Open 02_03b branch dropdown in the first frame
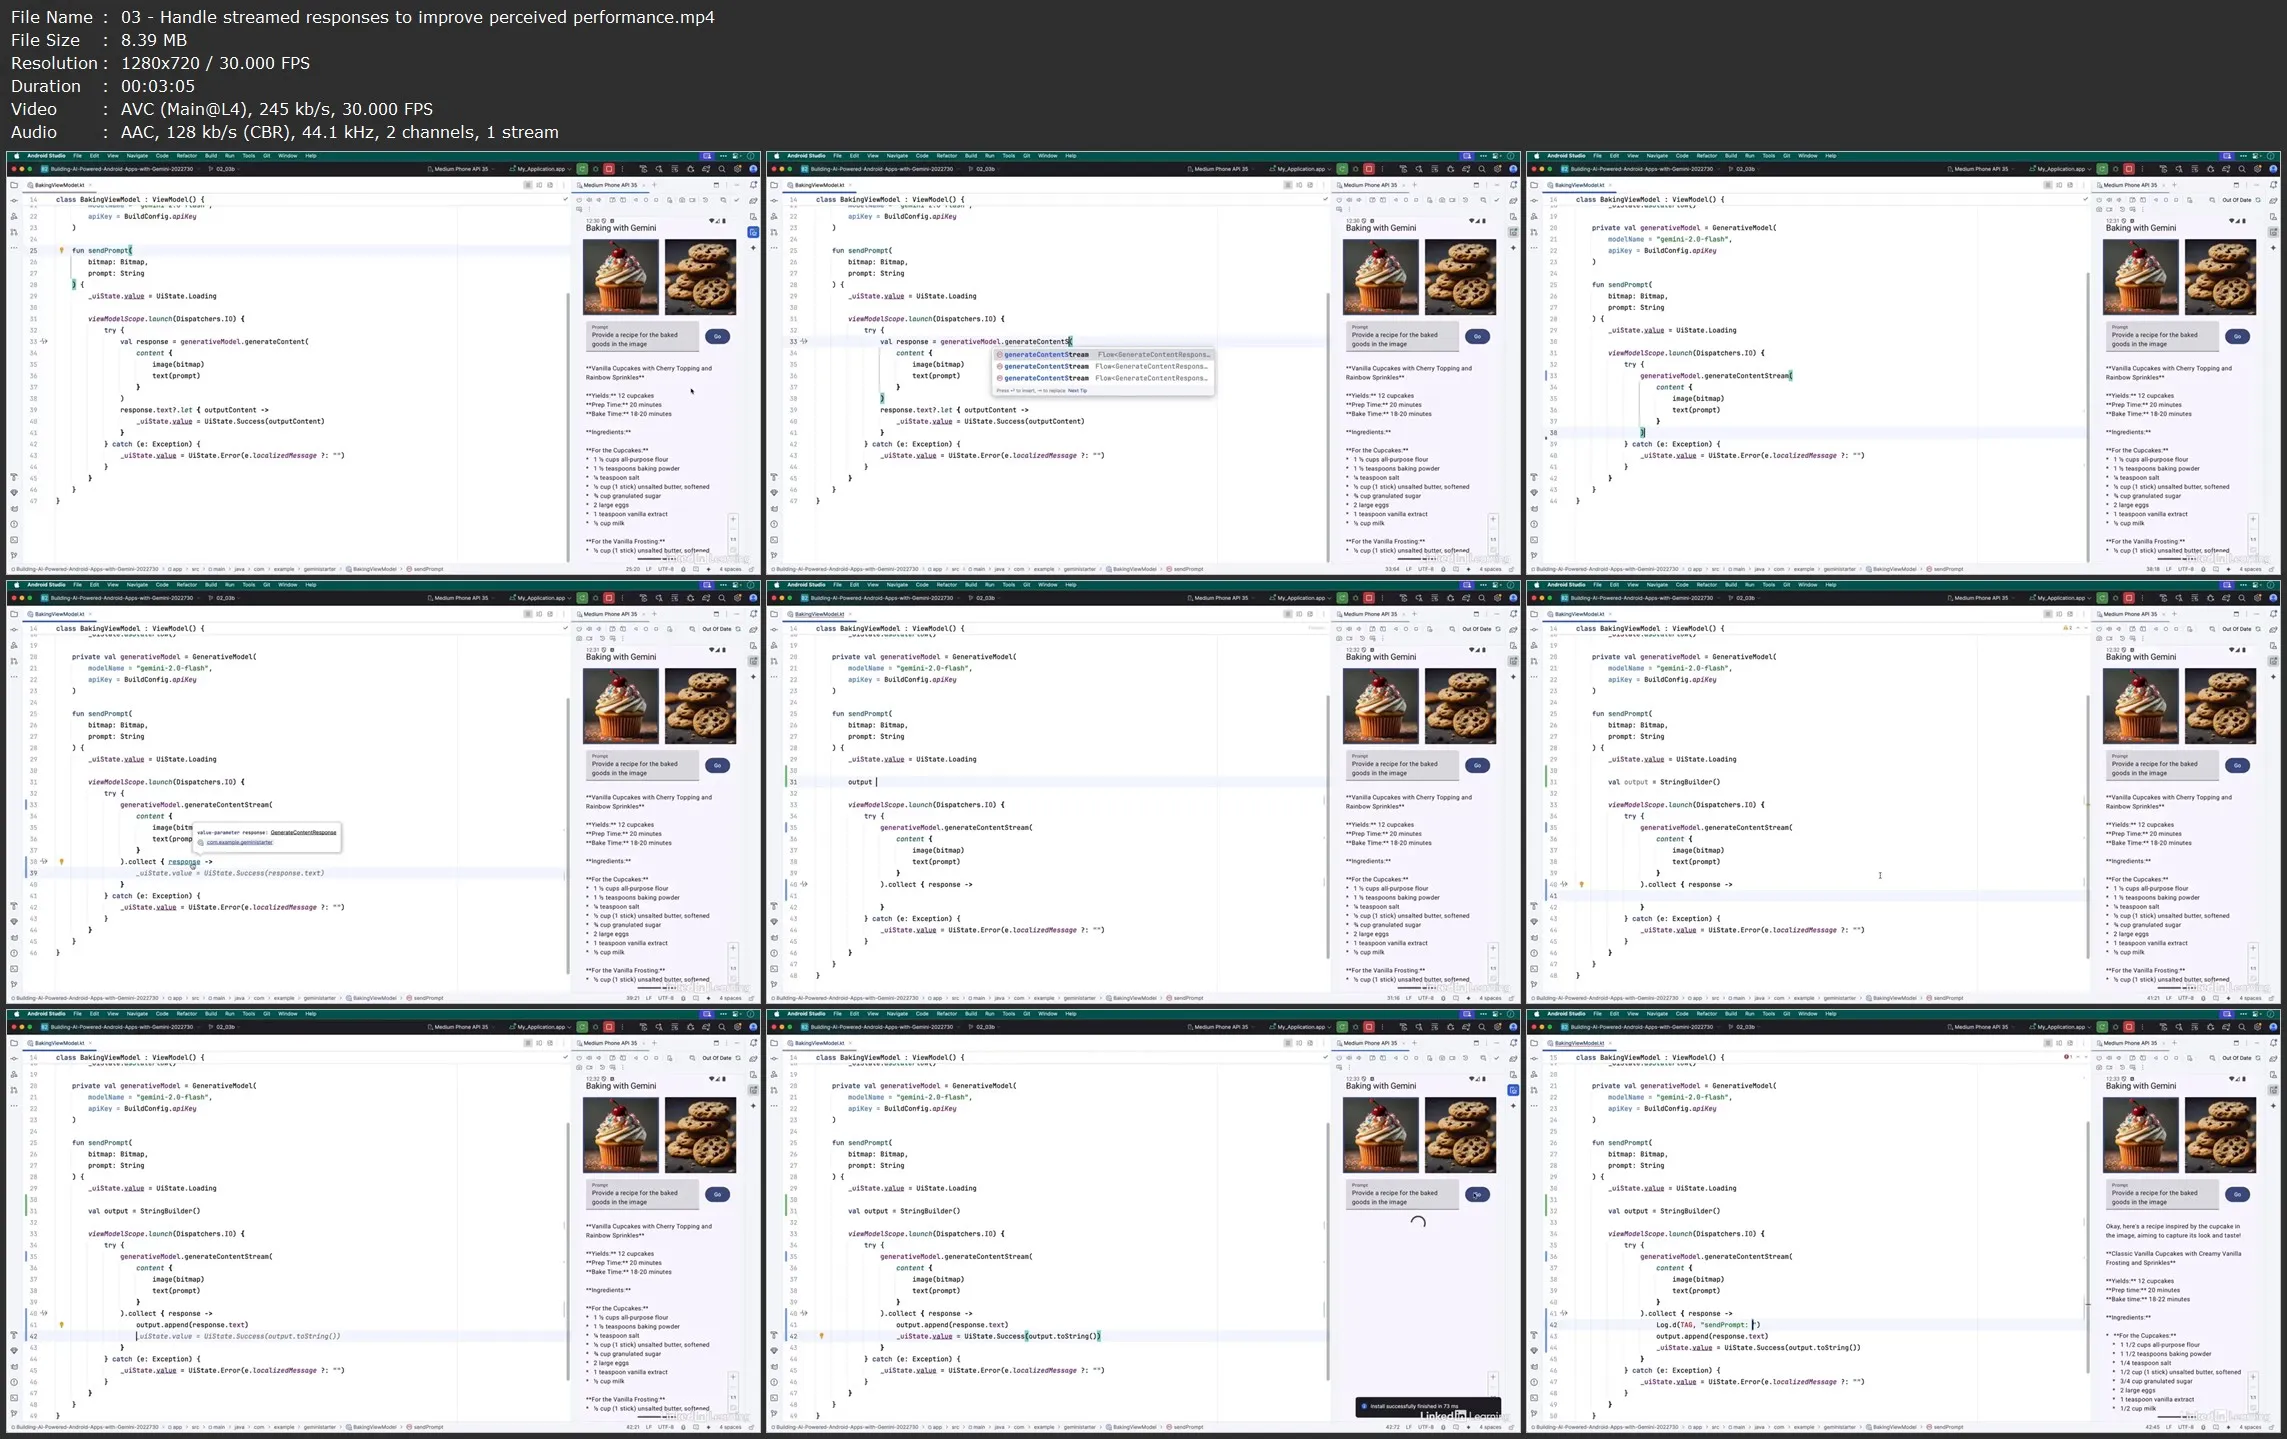The image size is (2287, 1439). pyautogui.click(x=225, y=169)
